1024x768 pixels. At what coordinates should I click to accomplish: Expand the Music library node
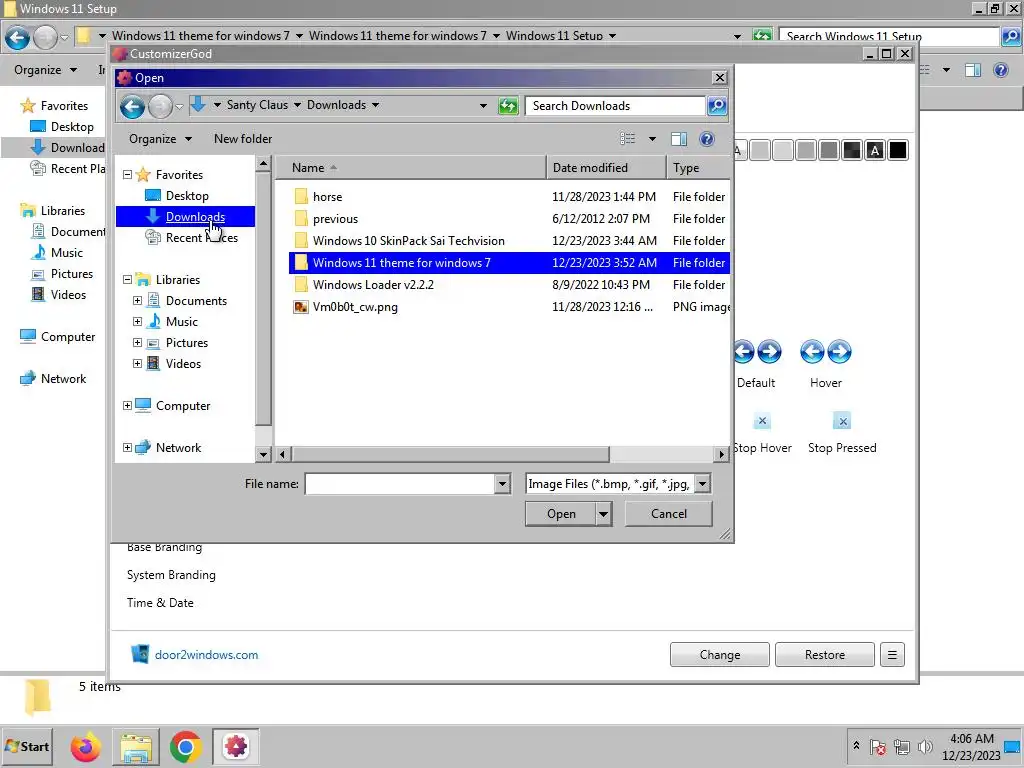point(137,321)
